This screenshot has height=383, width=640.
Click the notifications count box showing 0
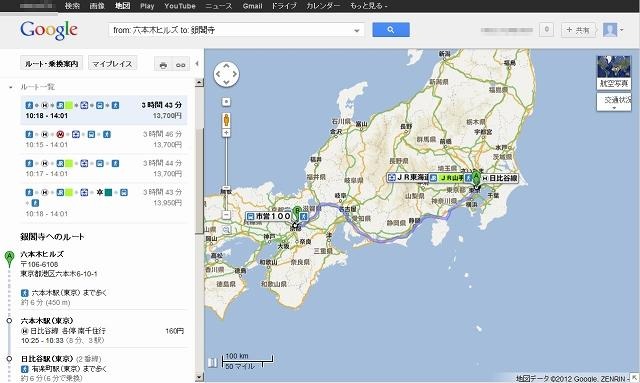coord(547,30)
